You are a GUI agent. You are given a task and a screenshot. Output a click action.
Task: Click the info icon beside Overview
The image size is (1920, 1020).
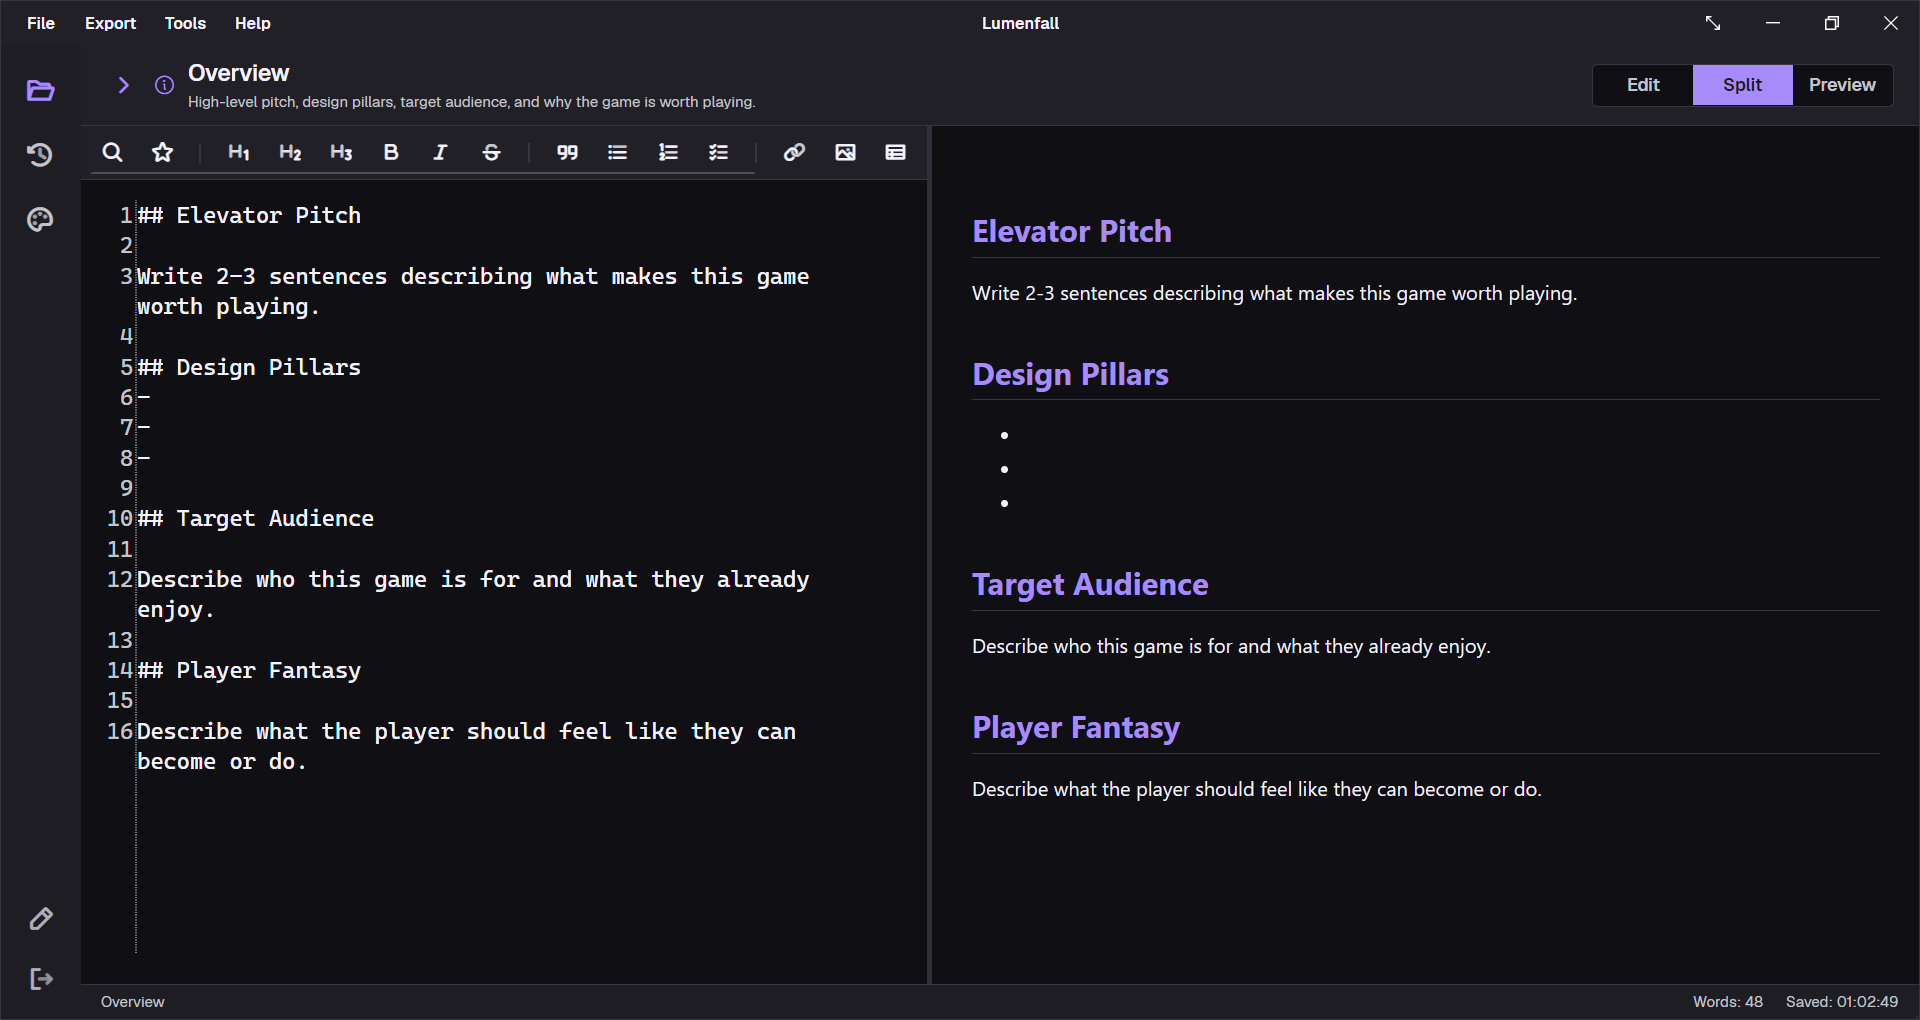pos(164,85)
